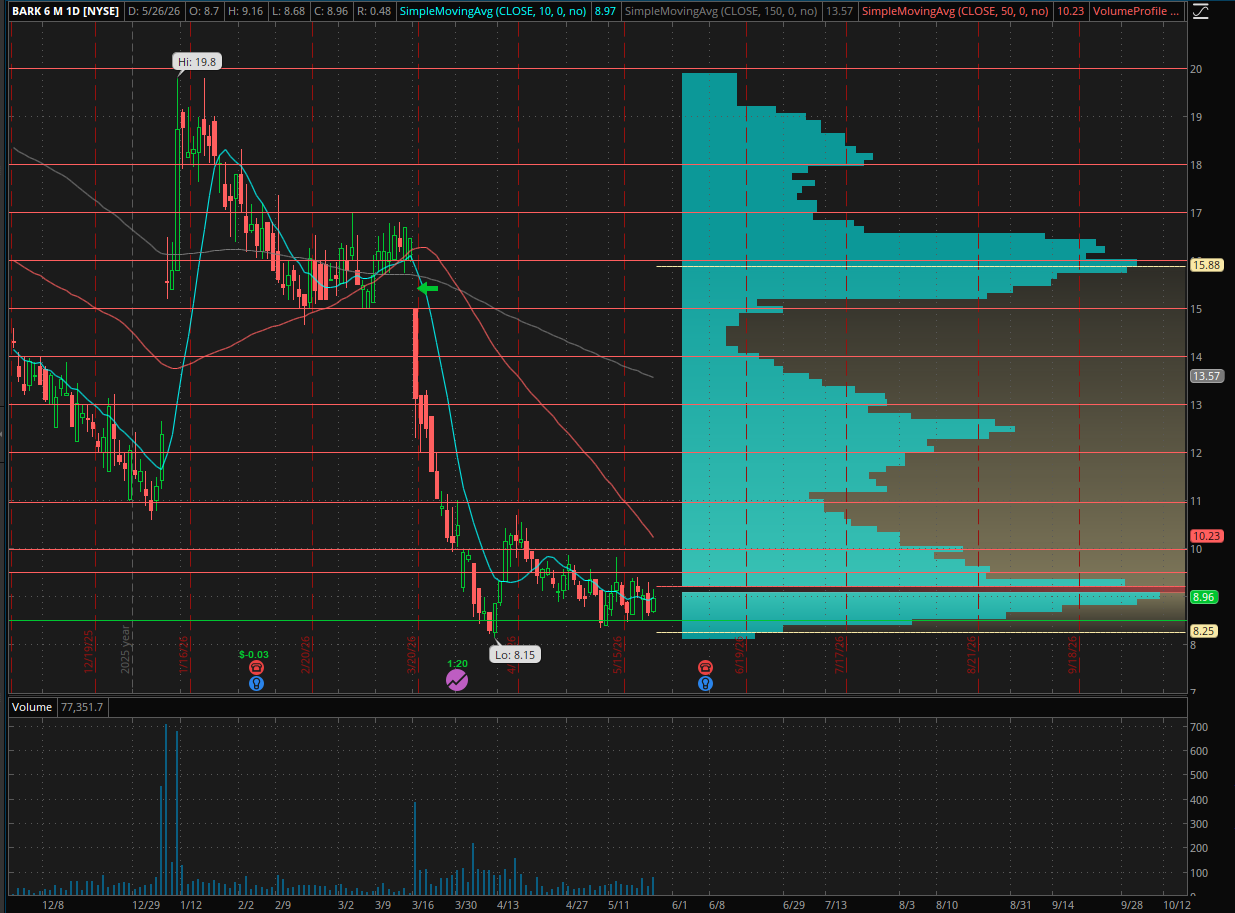Click the 8.25 price axis label
The height and width of the screenshot is (913, 1235).
pyautogui.click(x=1204, y=631)
